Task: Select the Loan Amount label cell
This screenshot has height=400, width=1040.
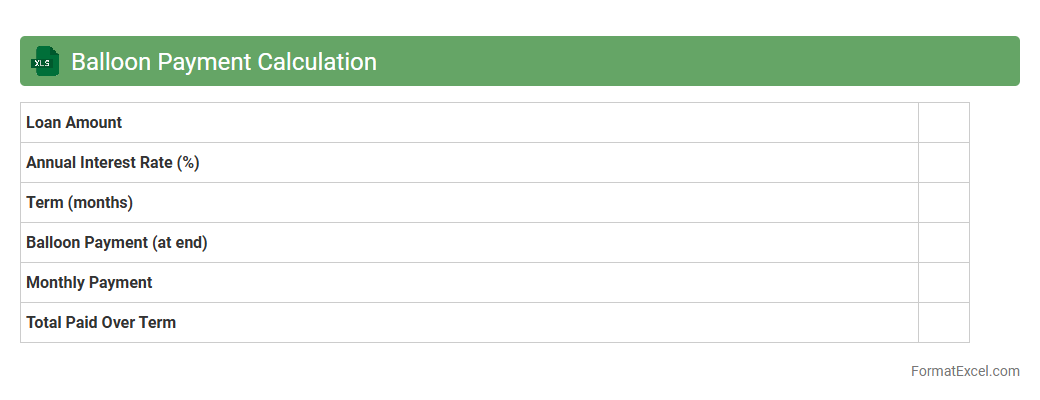Action: (x=74, y=123)
